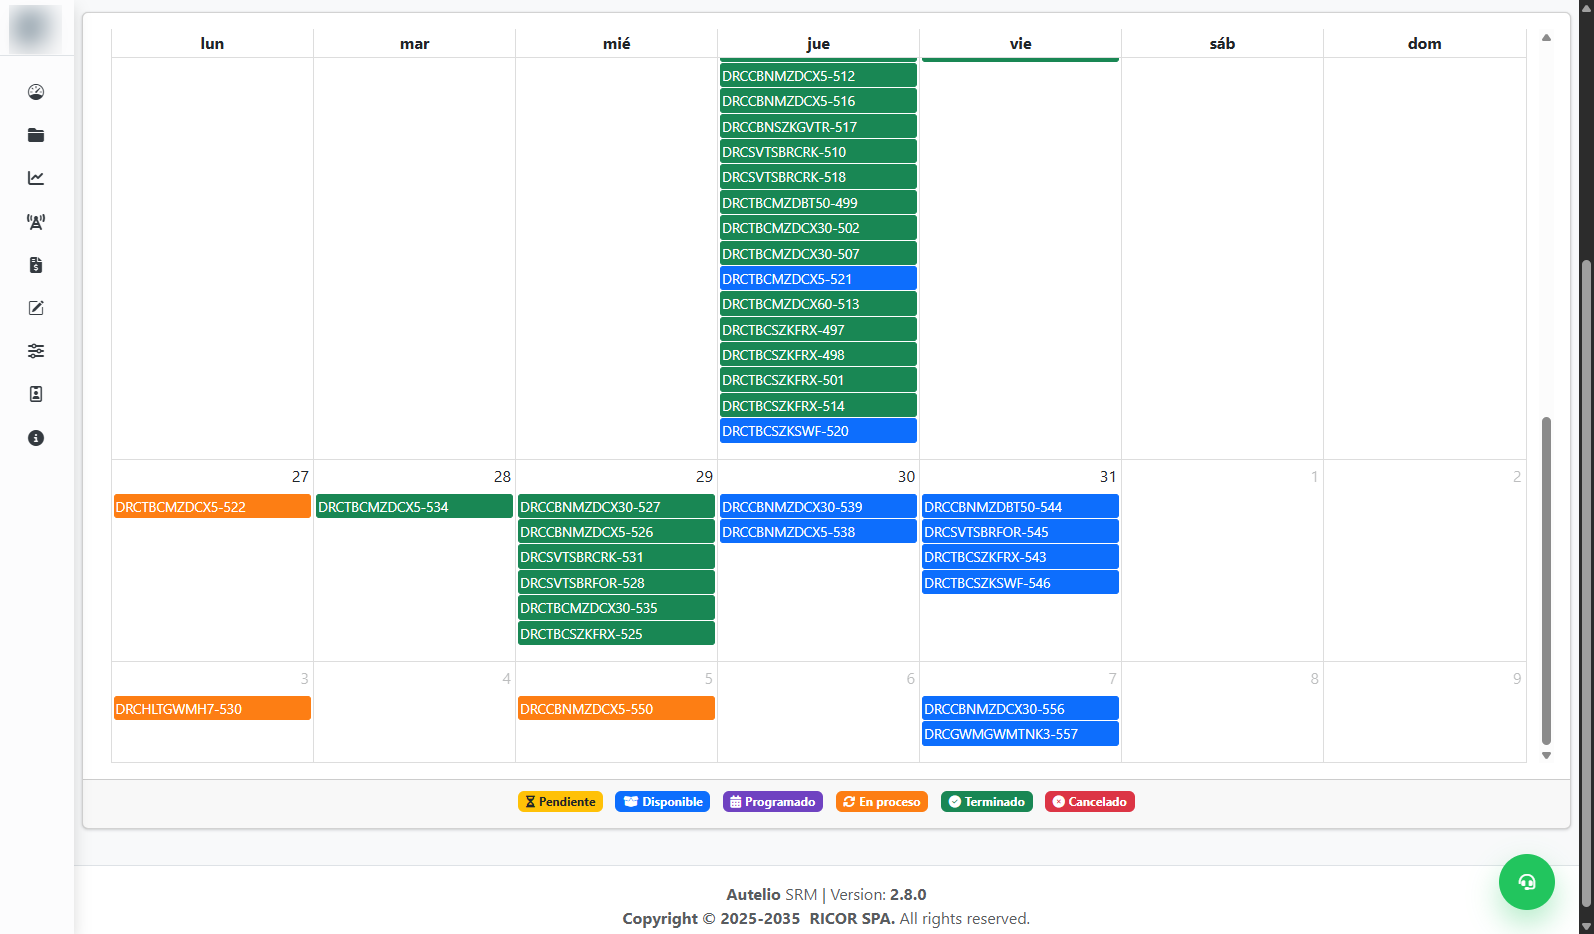Screen dimensions: 1594x934
Task: Open event DRCCBNSZKGVTR-517
Action: click(818, 127)
